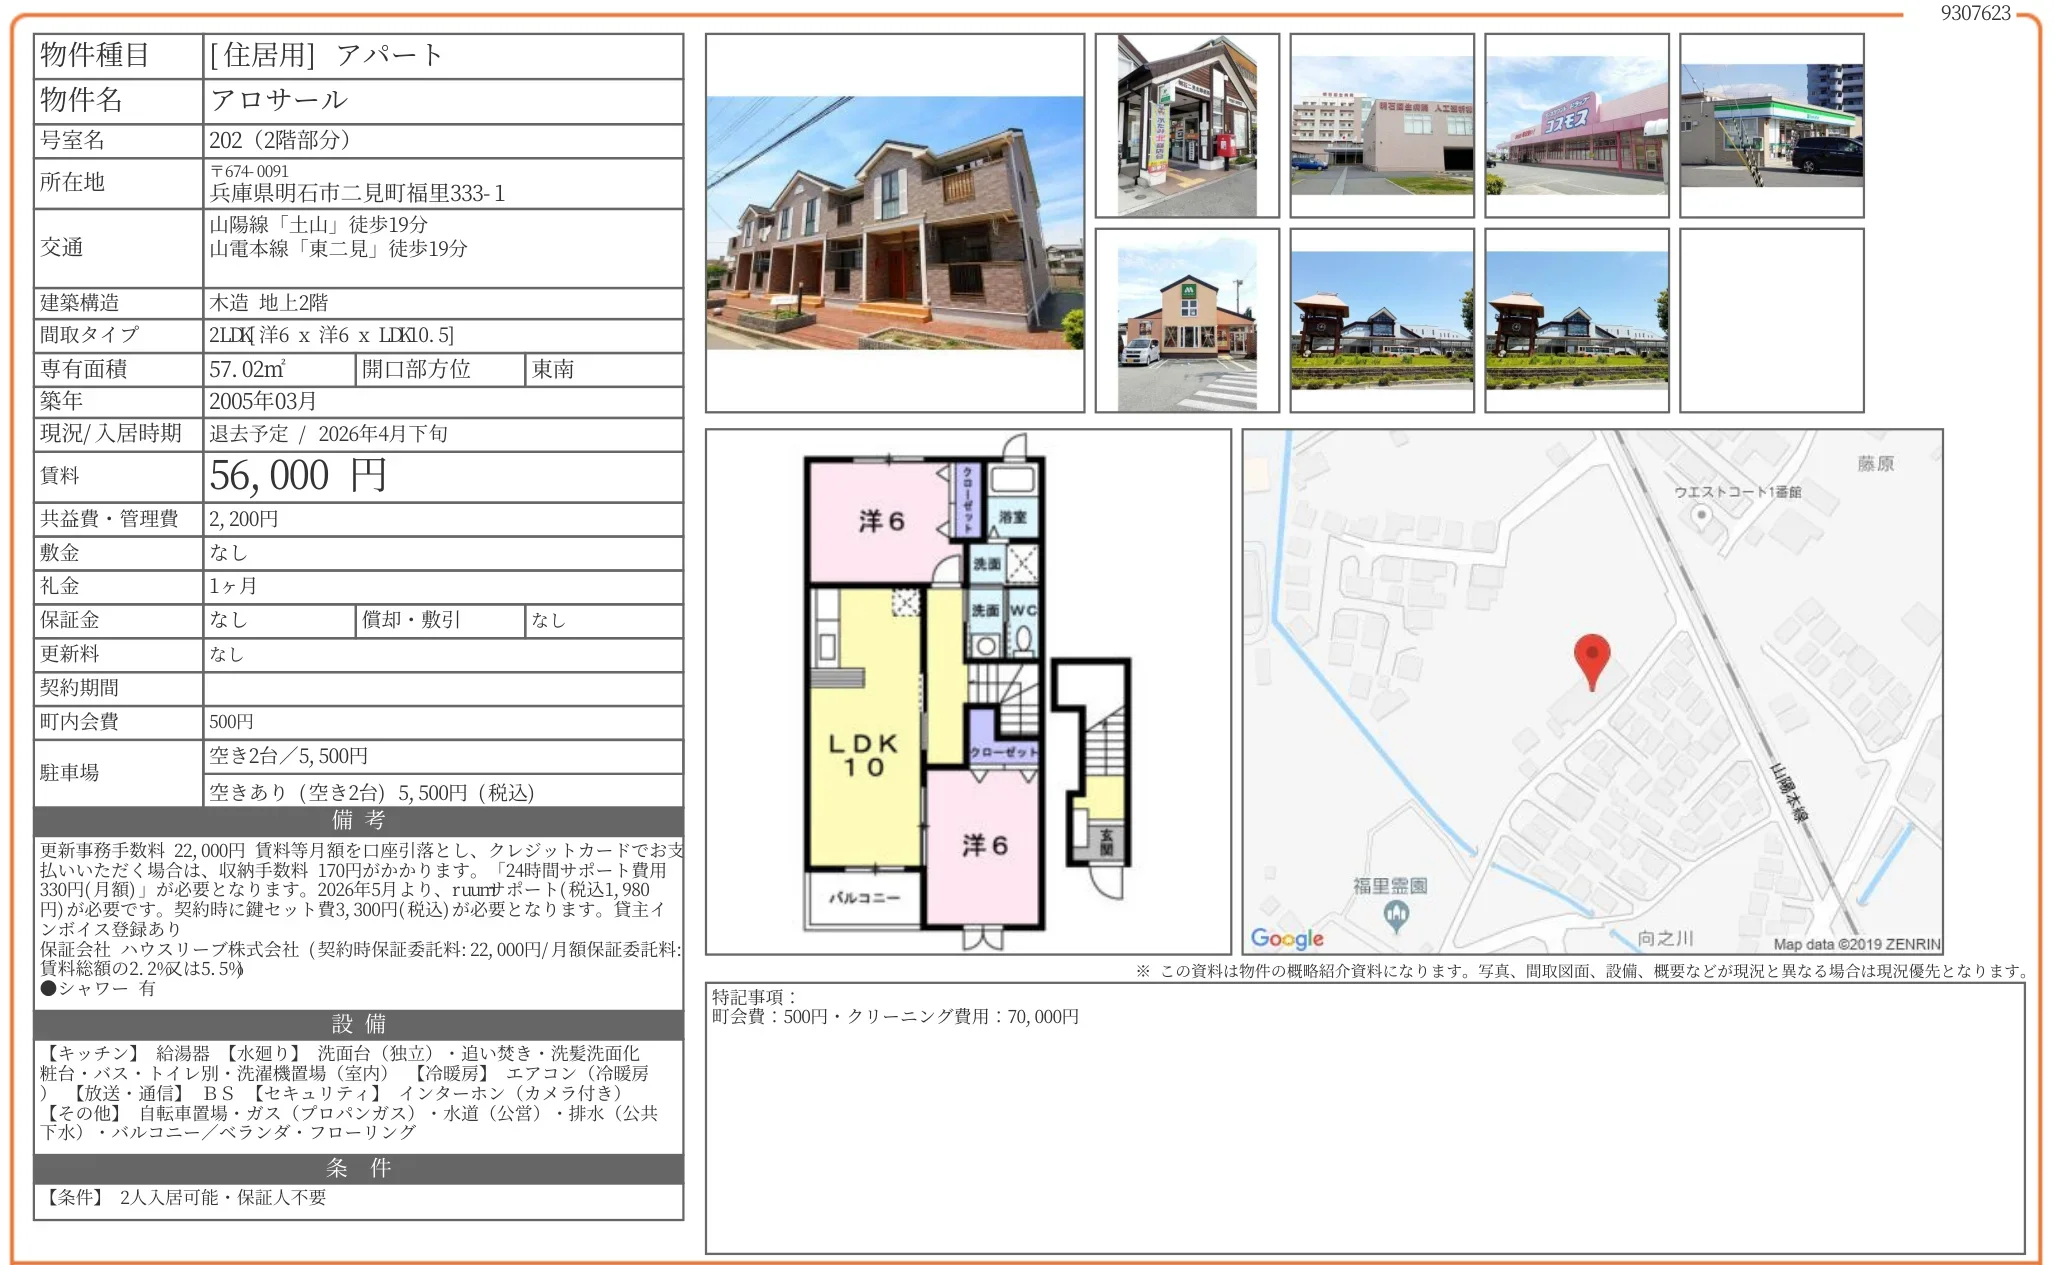
Task: Click the 条件 section header
Action: point(358,1168)
